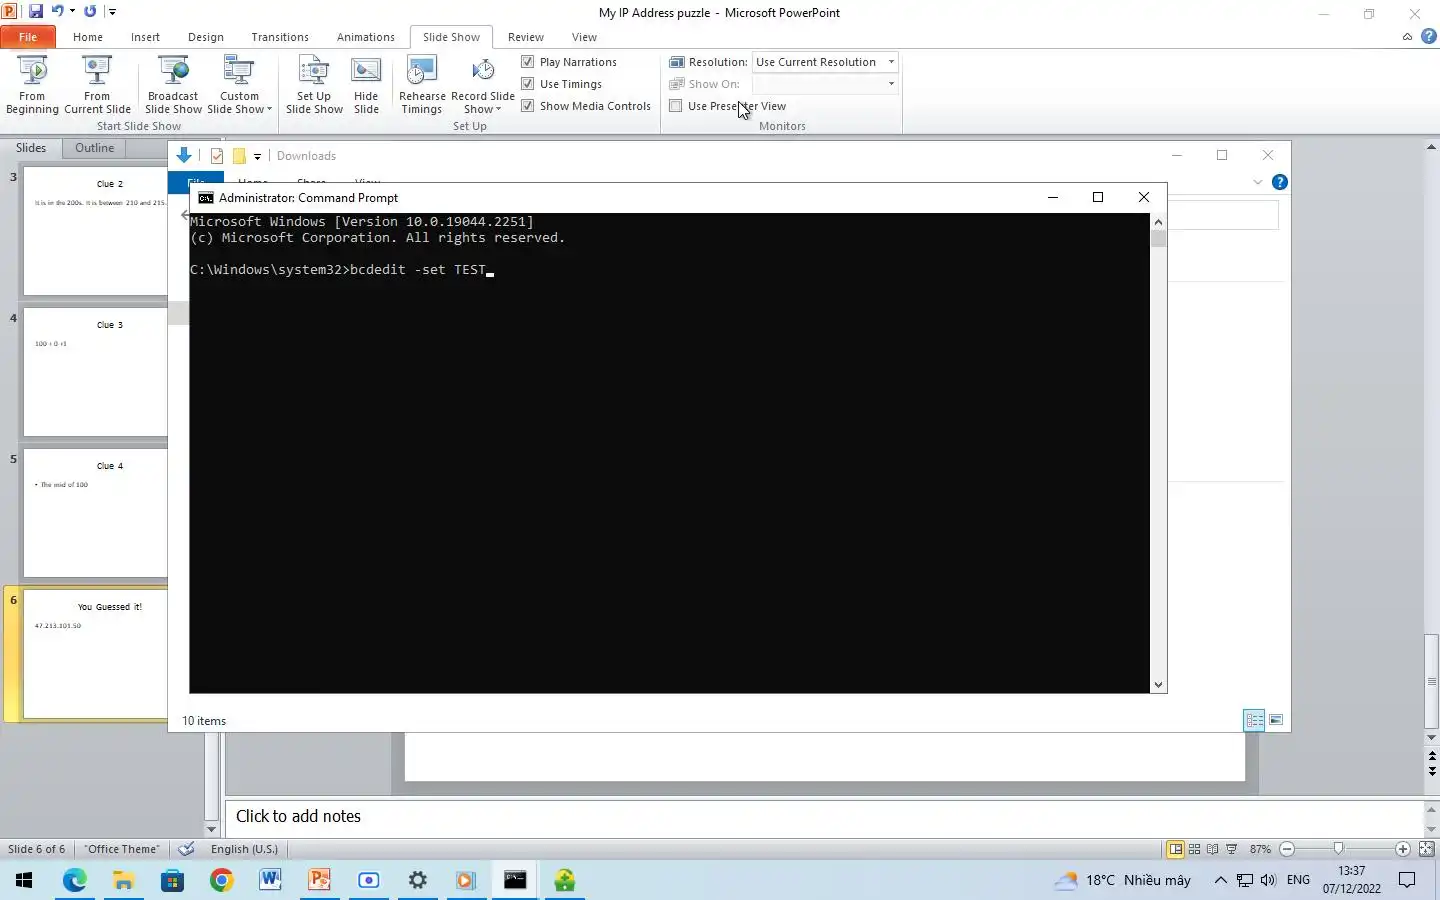The height and width of the screenshot is (900, 1440).
Task: Start Rehearse Timings
Action: click(x=422, y=86)
